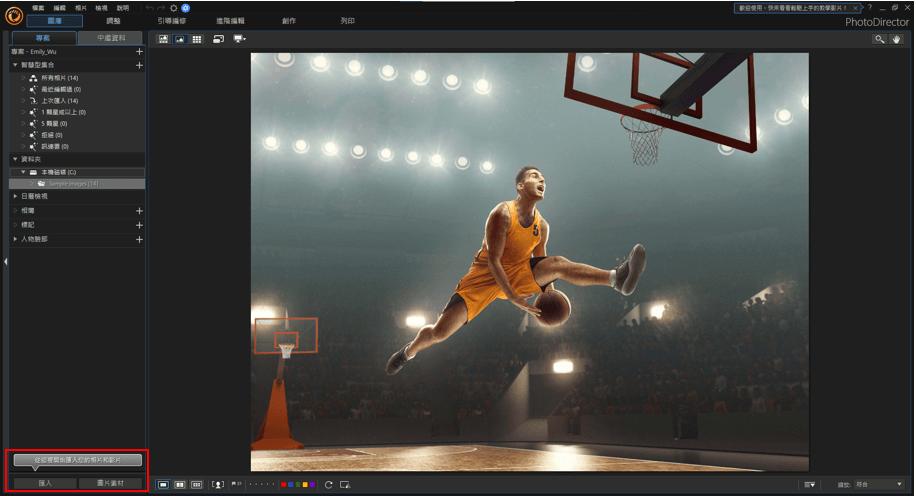The height and width of the screenshot is (496, 916).
Task: Apply the yellow color label
Action: (x=305, y=484)
